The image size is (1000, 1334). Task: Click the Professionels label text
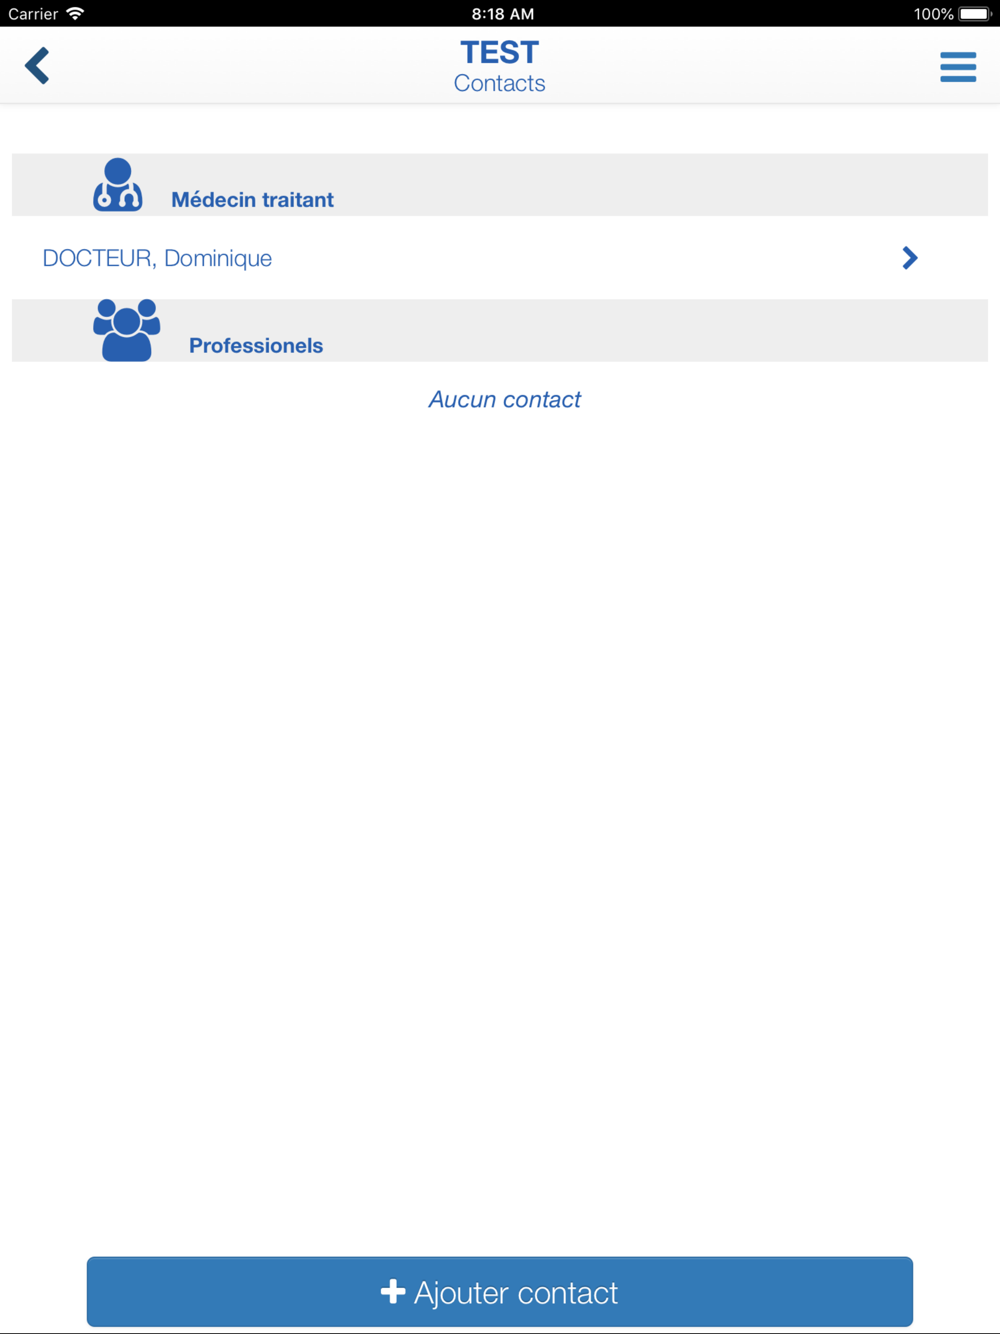point(256,346)
